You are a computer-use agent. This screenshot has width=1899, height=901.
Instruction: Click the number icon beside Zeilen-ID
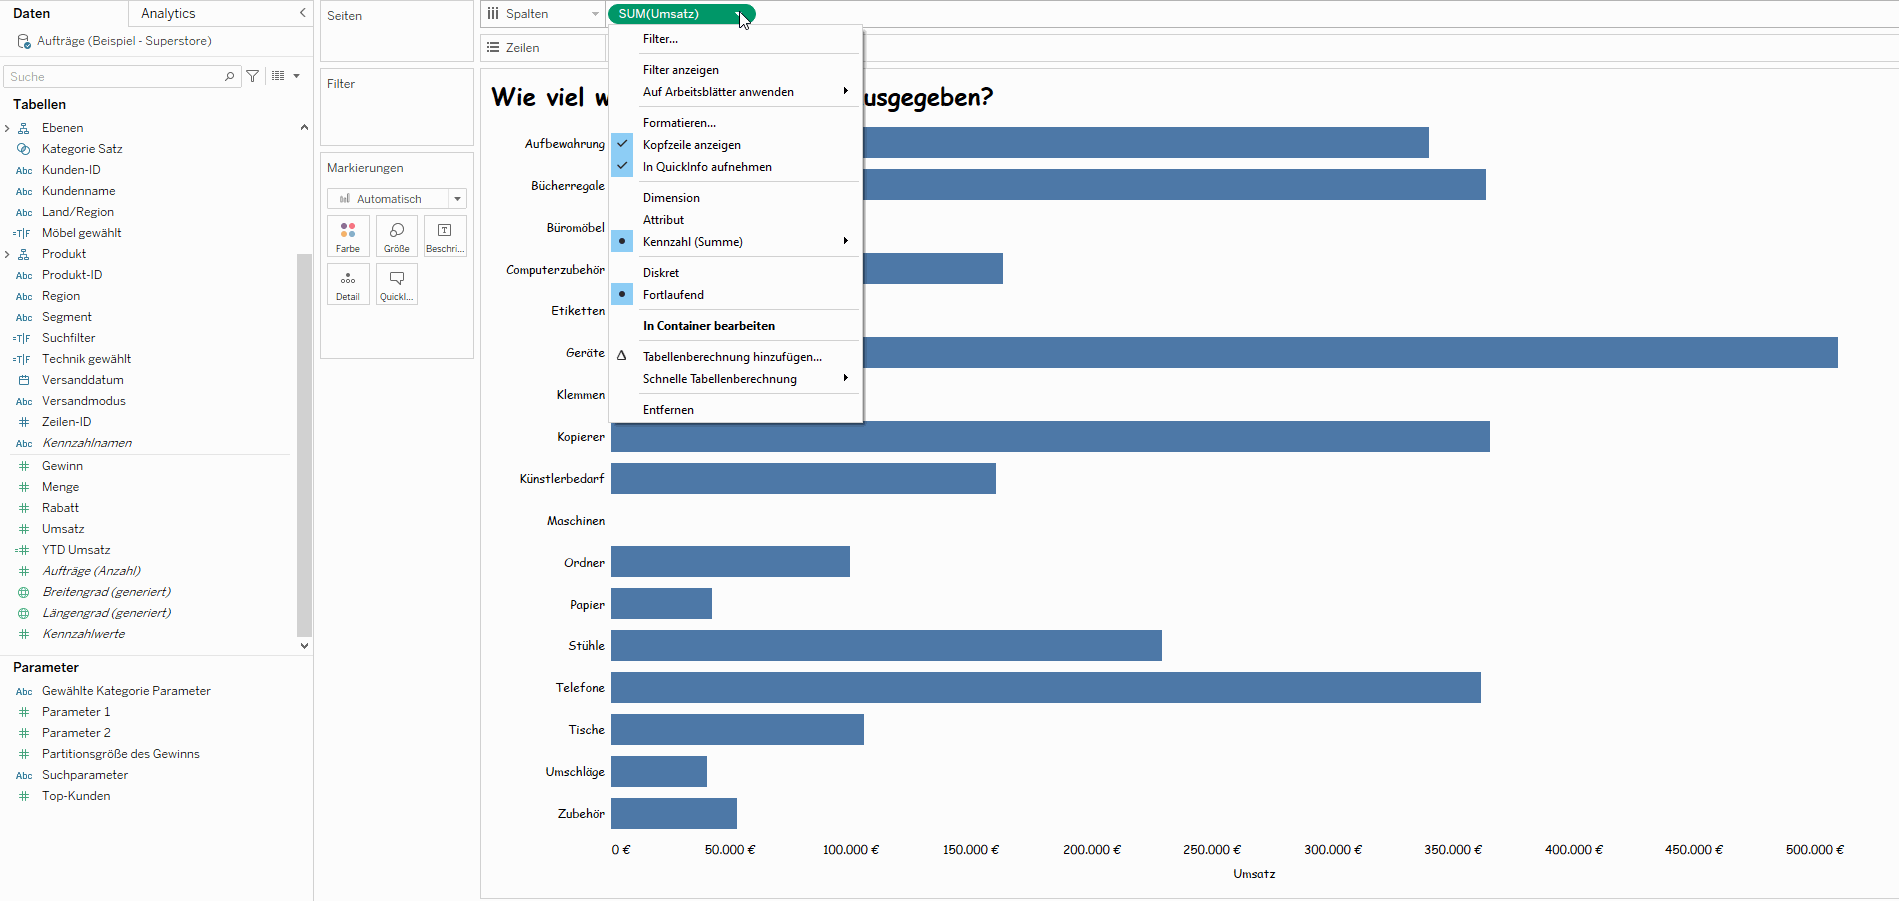[x=24, y=422]
